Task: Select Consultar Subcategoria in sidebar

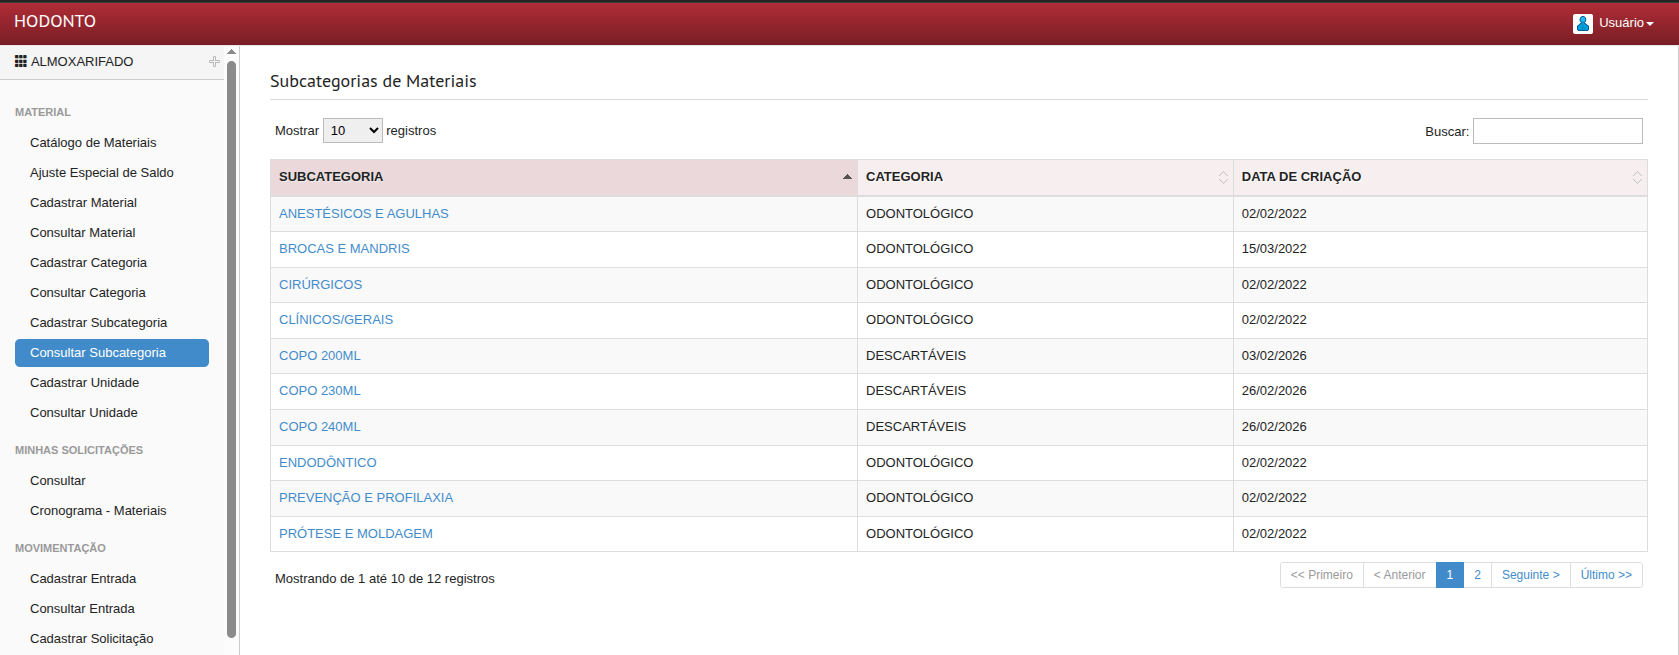Action: tap(98, 353)
